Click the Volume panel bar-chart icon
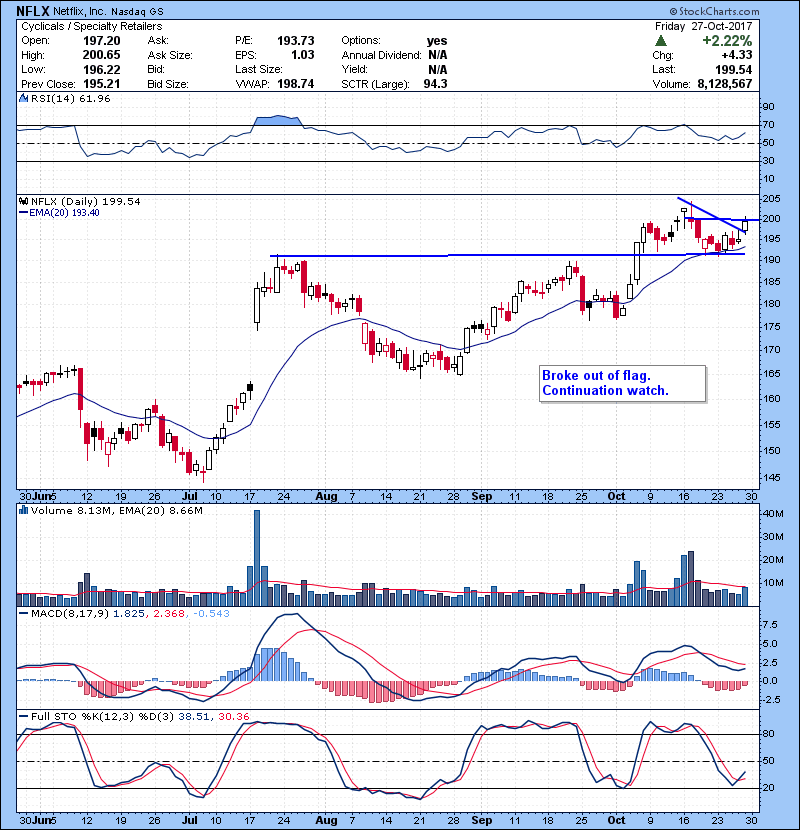This screenshot has height=830, width=800. (x=24, y=510)
